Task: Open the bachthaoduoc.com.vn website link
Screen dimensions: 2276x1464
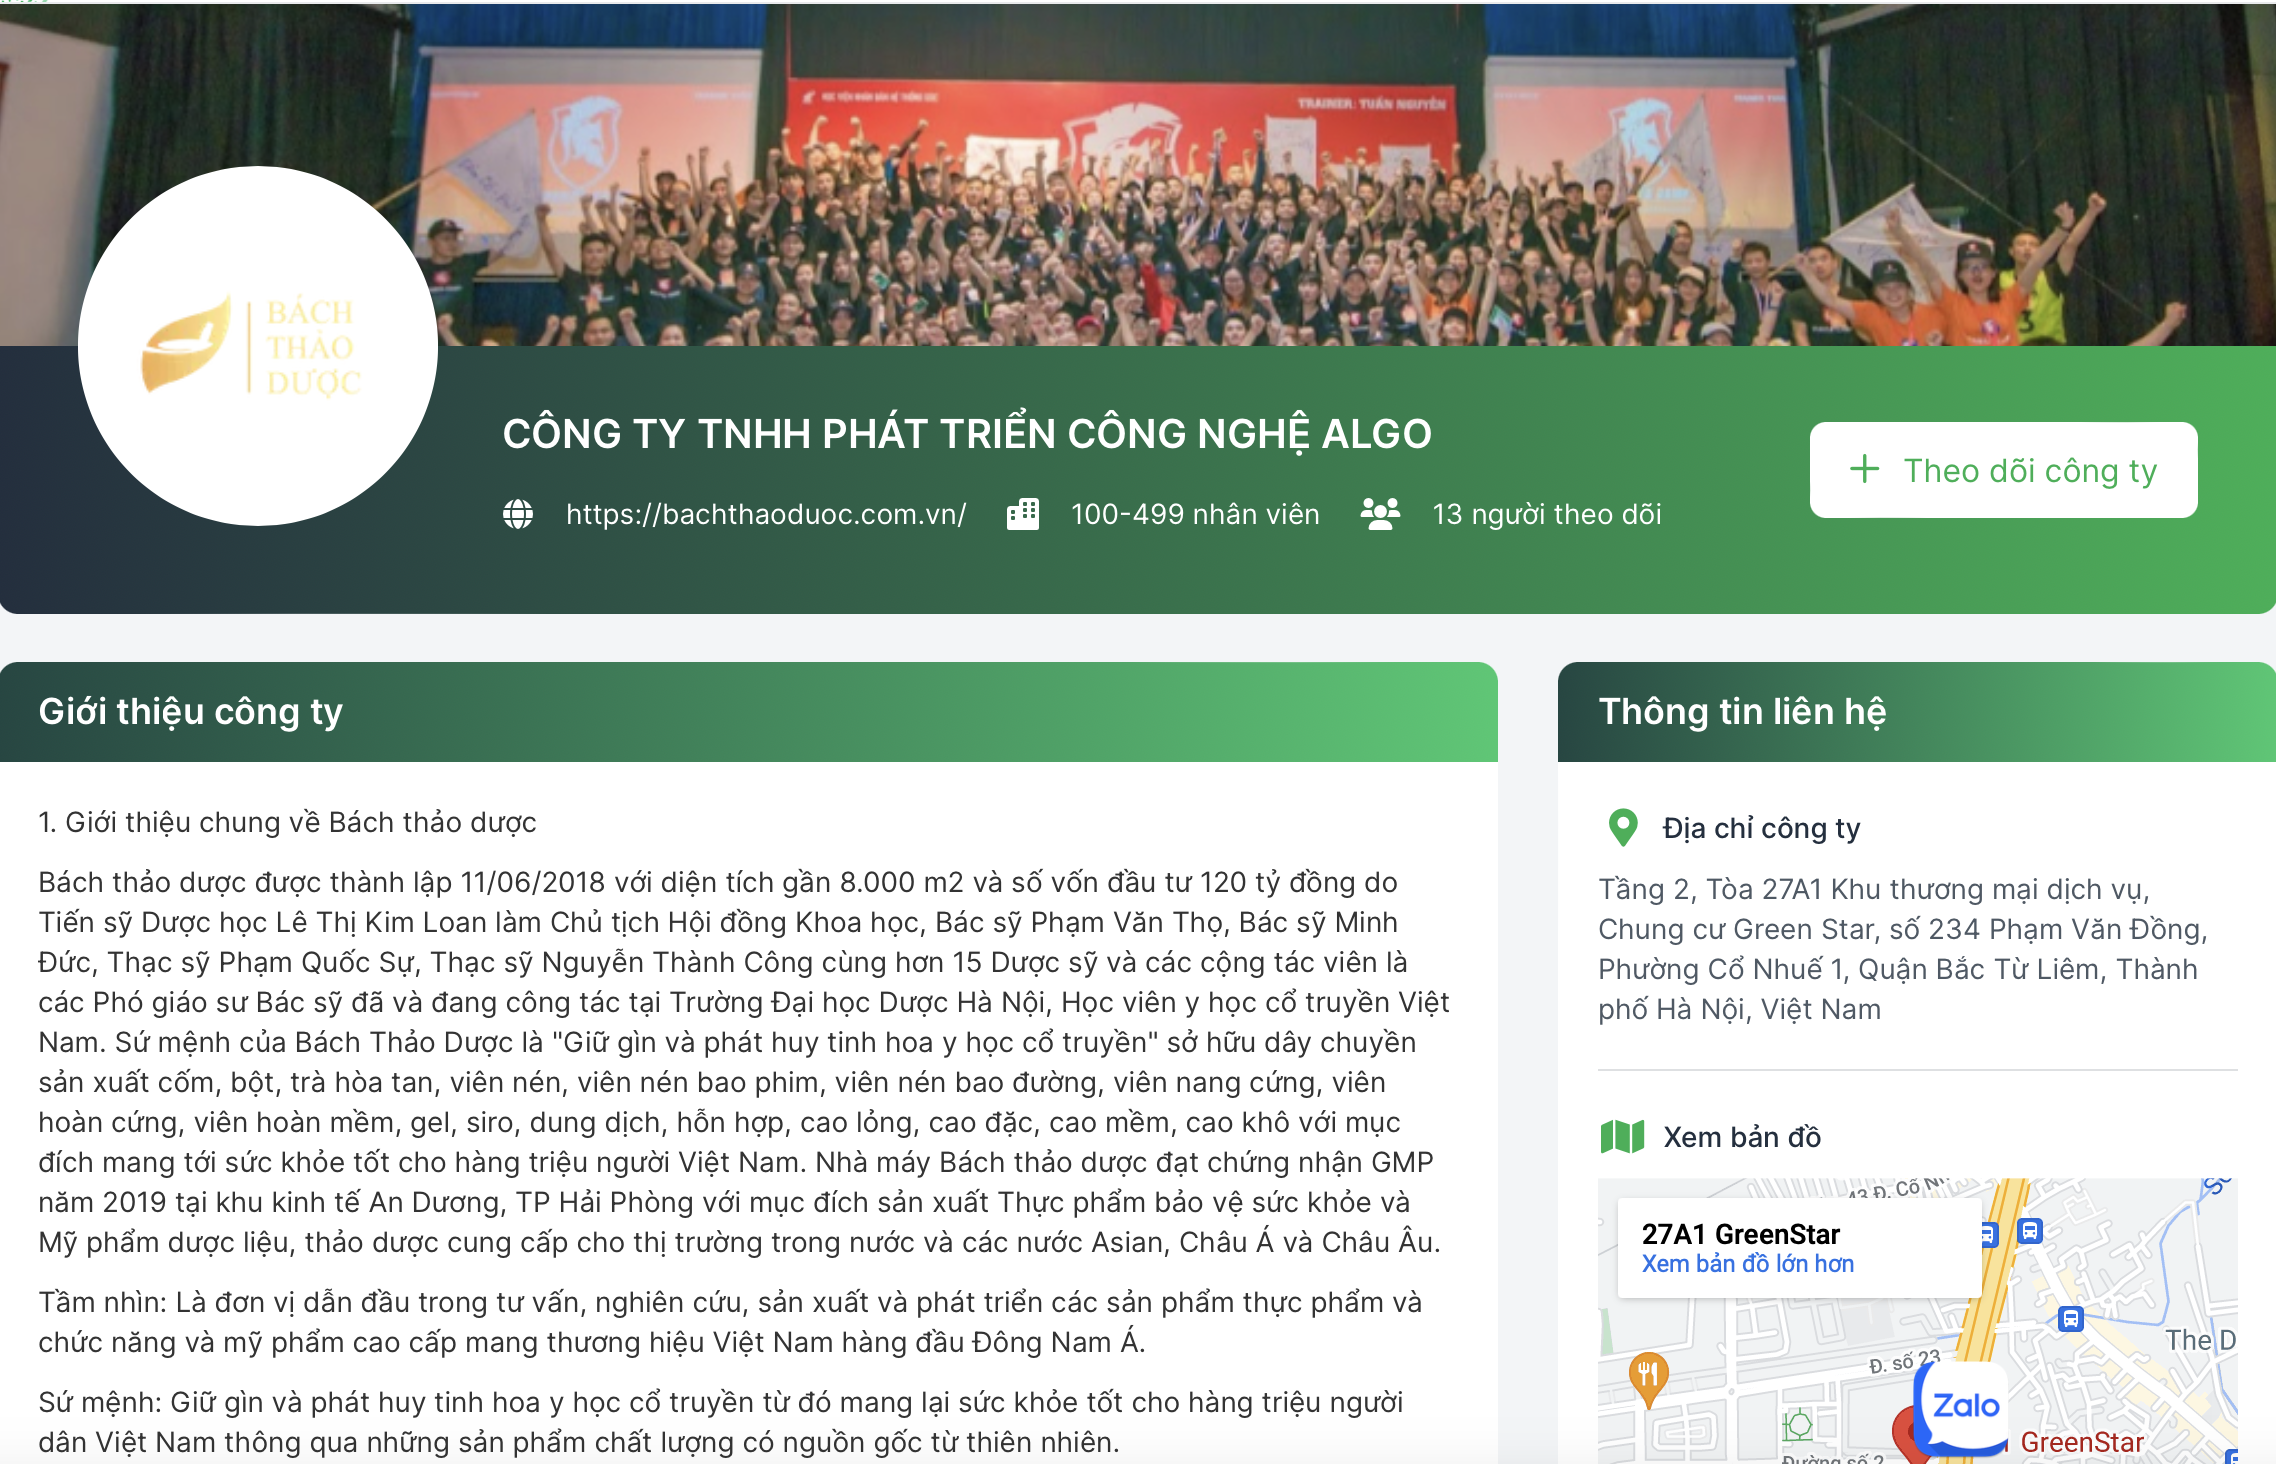Action: click(766, 514)
